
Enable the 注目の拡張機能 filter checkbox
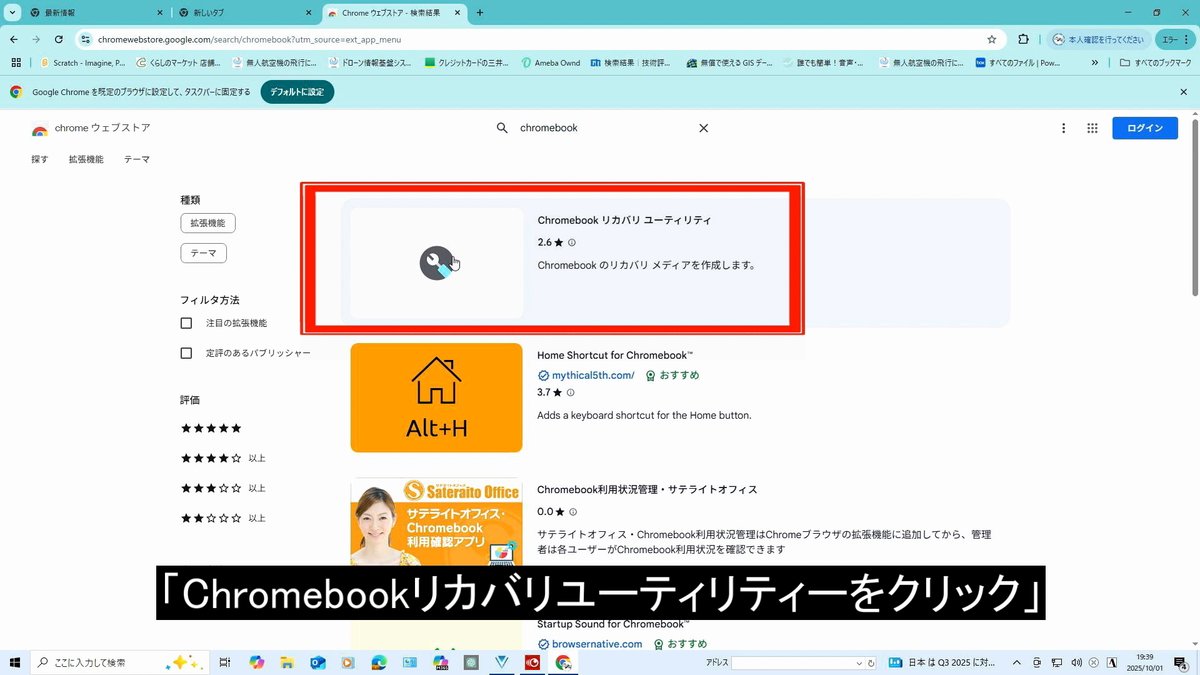pyautogui.click(x=186, y=323)
